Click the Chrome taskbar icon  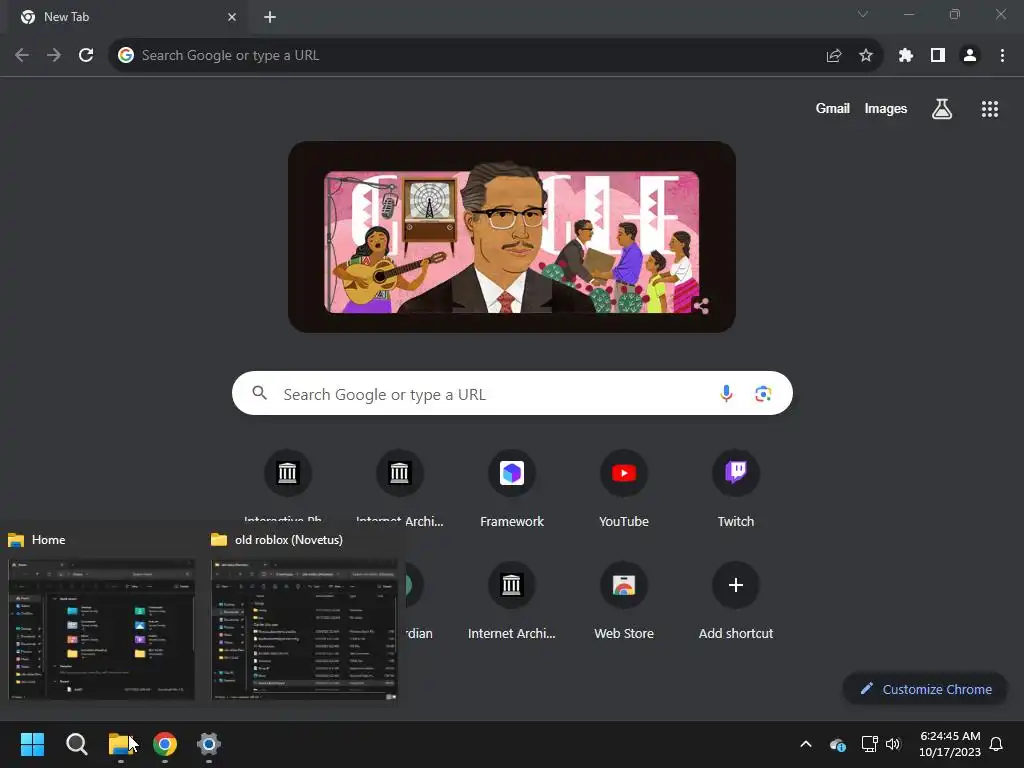[165, 744]
